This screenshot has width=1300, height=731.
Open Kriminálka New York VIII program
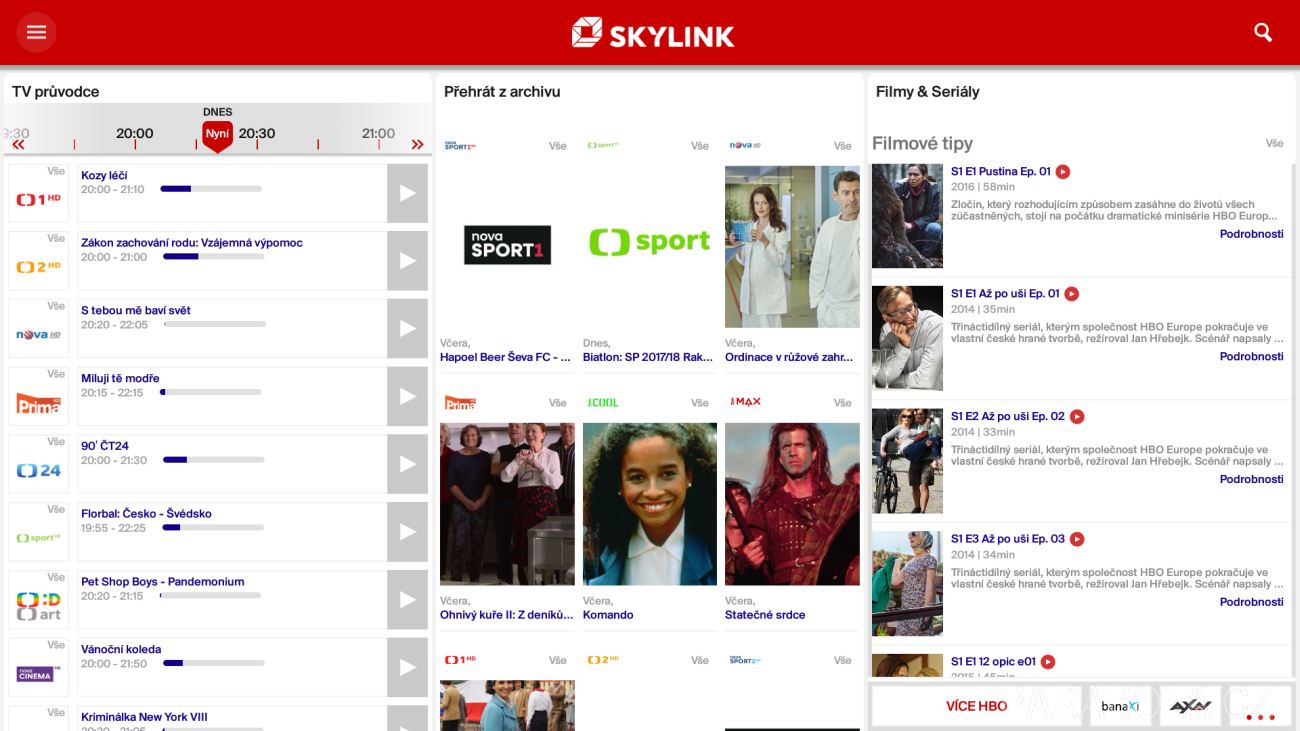pos(145,717)
